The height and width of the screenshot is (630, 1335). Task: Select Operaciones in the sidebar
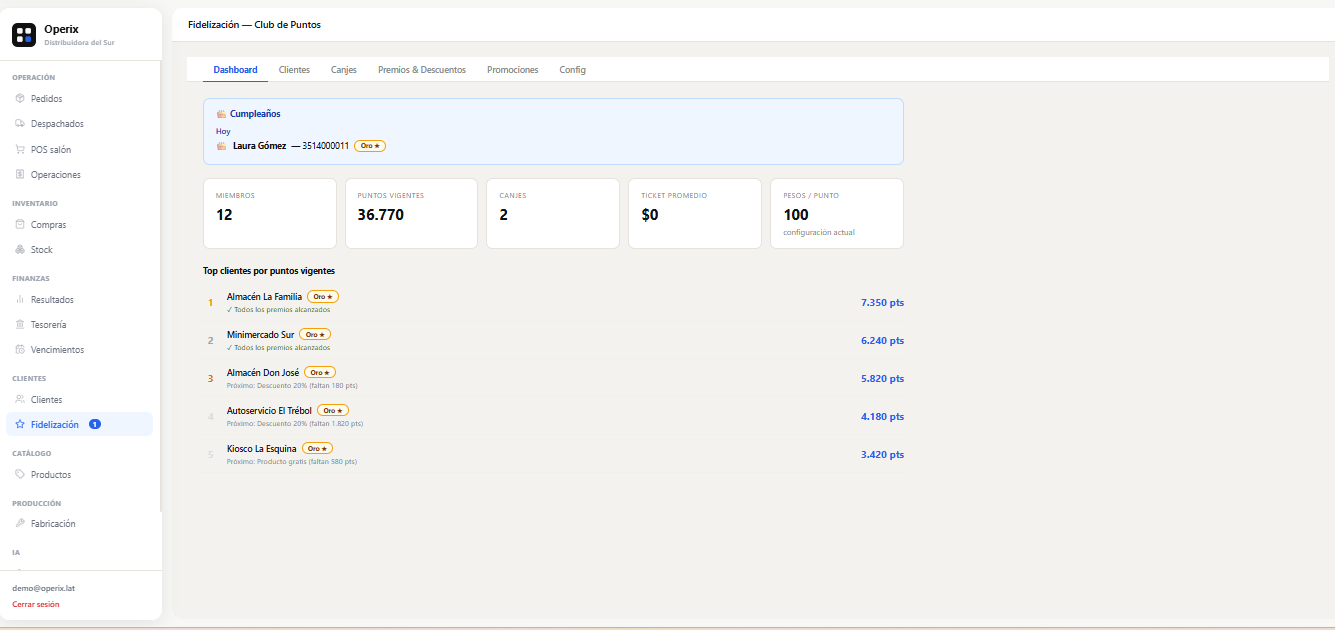pyautogui.click(x=80, y=174)
